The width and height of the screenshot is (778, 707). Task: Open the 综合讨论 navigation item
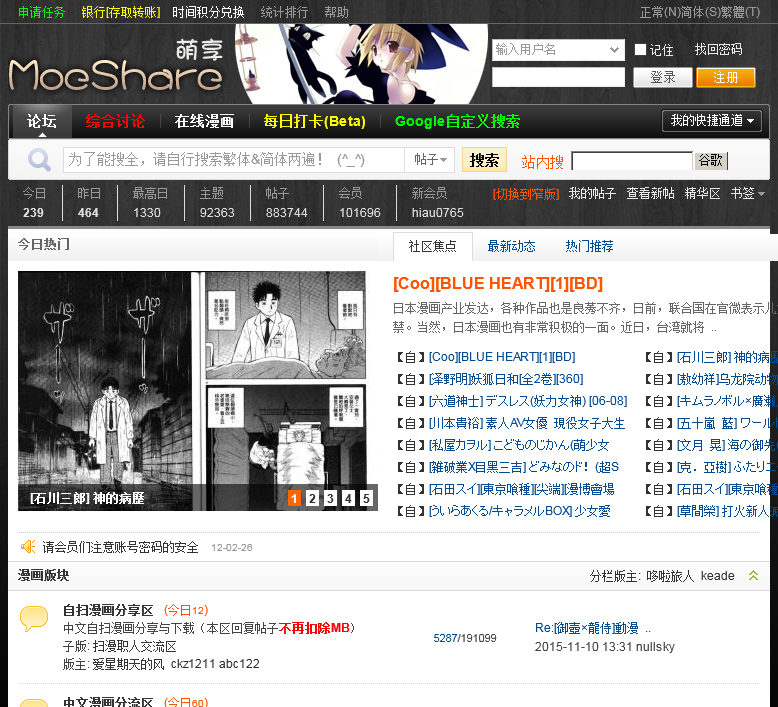click(115, 121)
